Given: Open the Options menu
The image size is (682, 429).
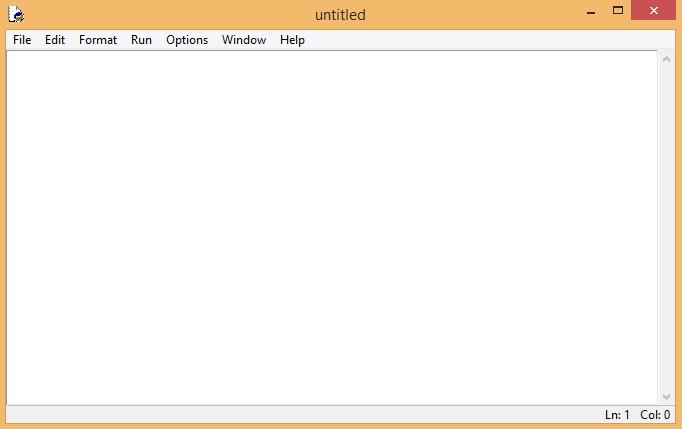Looking at the screenshot, I should [187, 40].
